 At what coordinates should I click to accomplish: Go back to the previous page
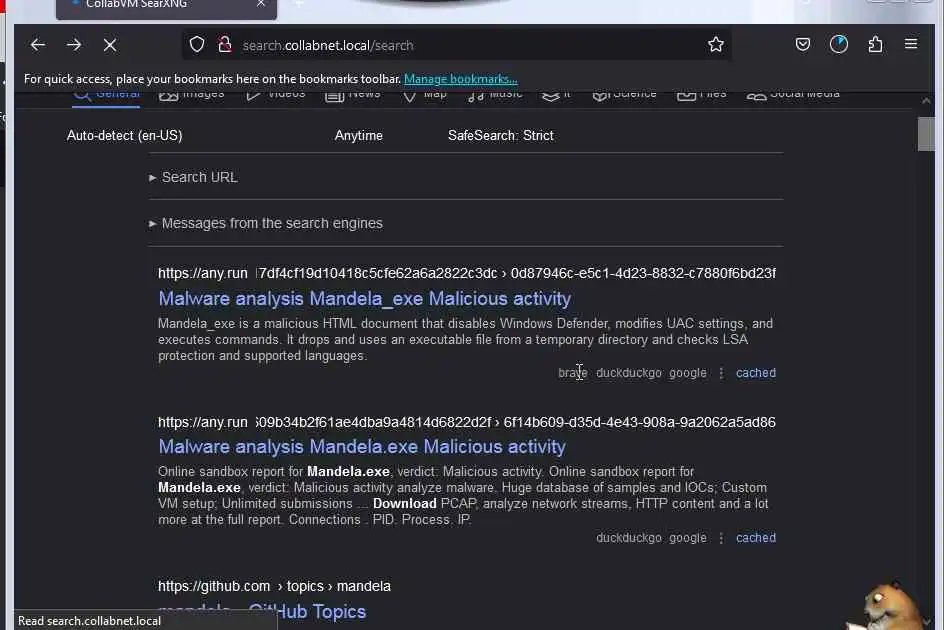pos(37,45)
